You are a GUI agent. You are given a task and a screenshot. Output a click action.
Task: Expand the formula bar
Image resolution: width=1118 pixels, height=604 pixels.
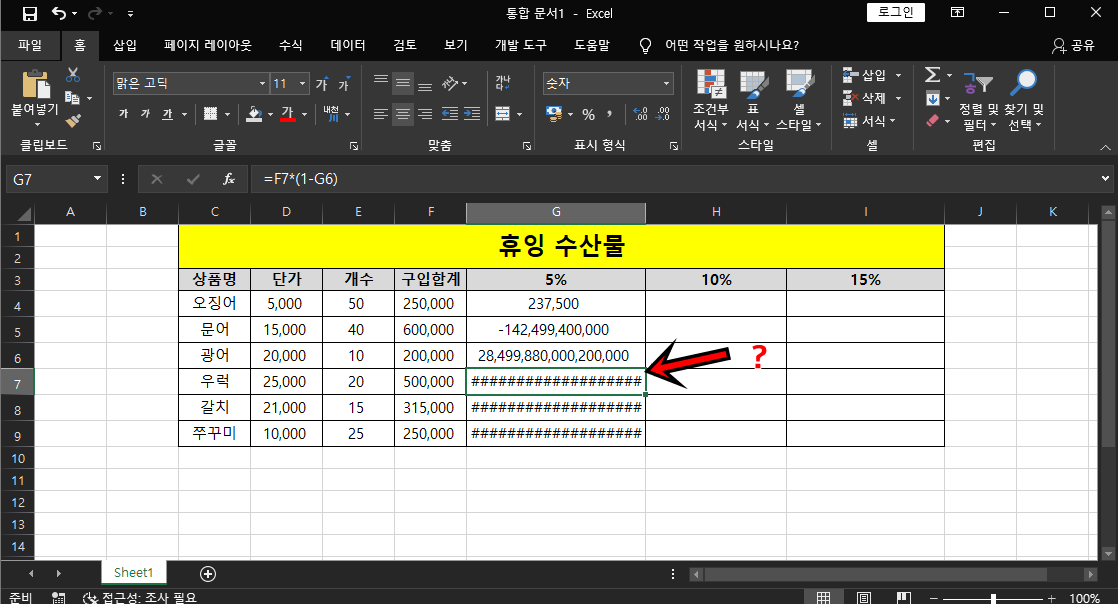(1105, 179)
